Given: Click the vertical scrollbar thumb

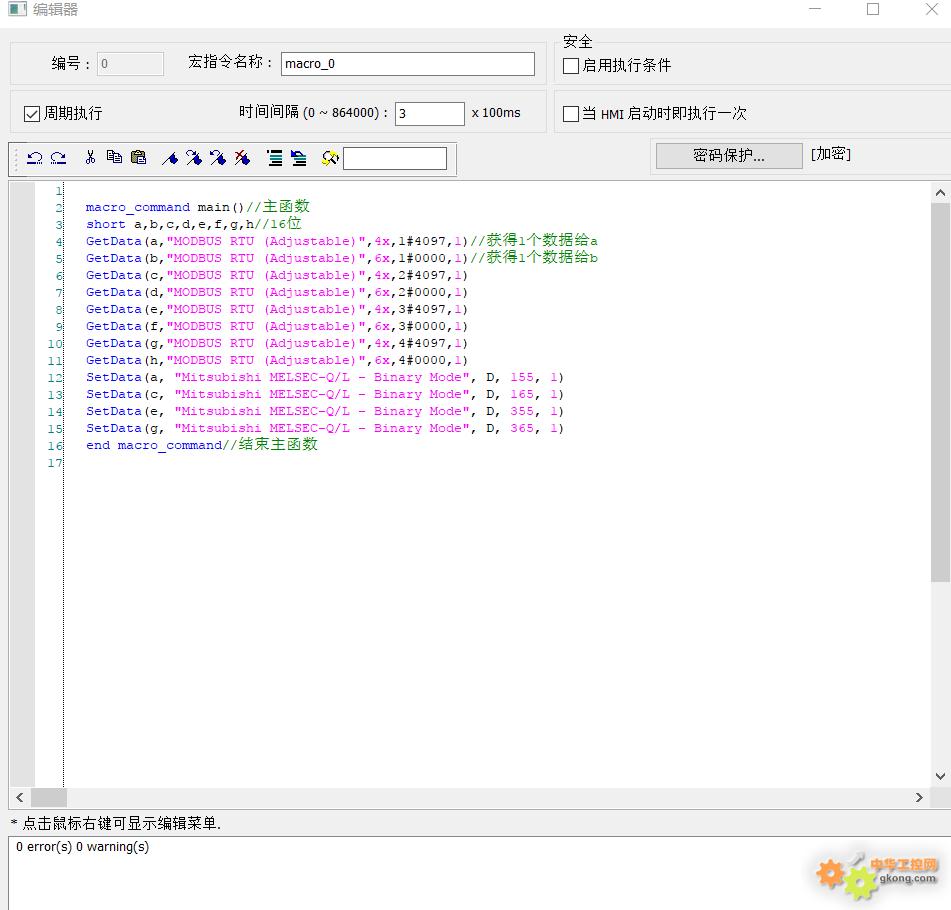Looking at the screenshot, I should (940, 393).
